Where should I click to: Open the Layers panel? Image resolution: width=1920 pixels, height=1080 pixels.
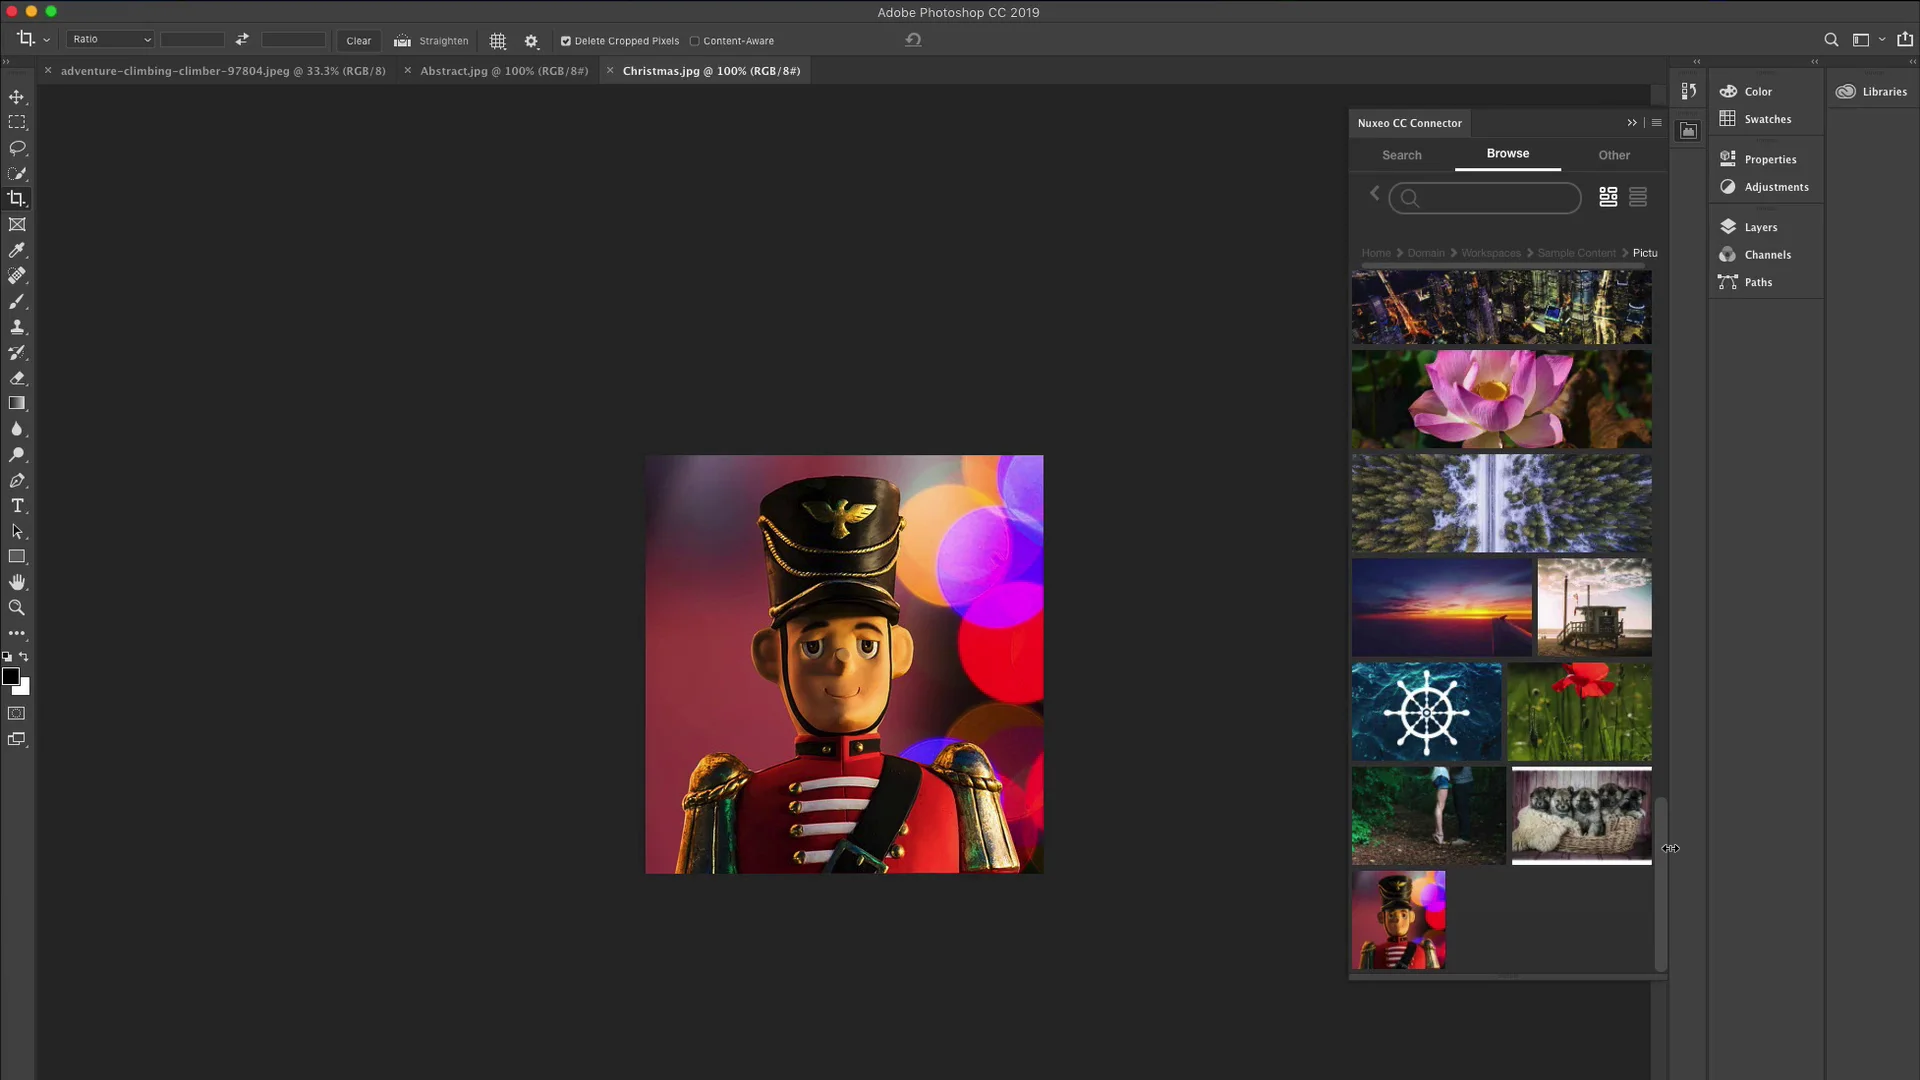pos(1761,227)
